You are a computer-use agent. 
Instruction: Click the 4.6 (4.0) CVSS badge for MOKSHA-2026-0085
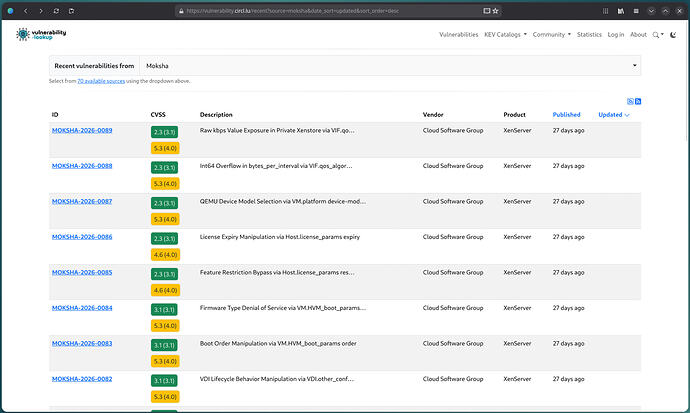point(165,290)
